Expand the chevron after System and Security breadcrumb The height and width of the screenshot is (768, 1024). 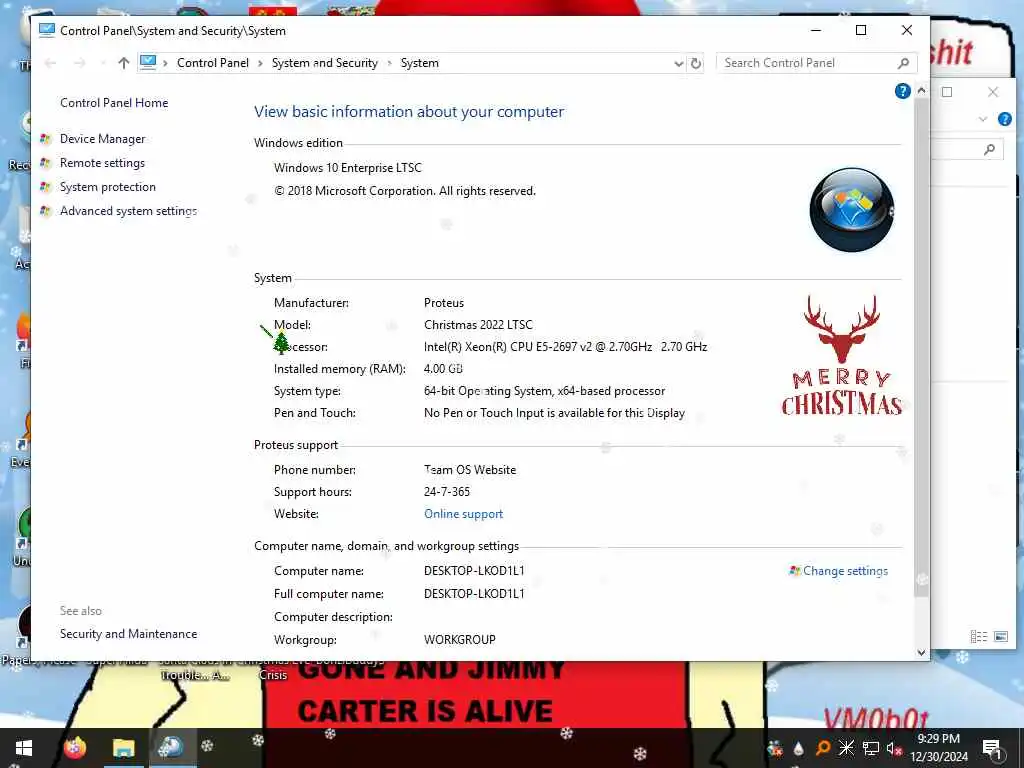point(389,63)
